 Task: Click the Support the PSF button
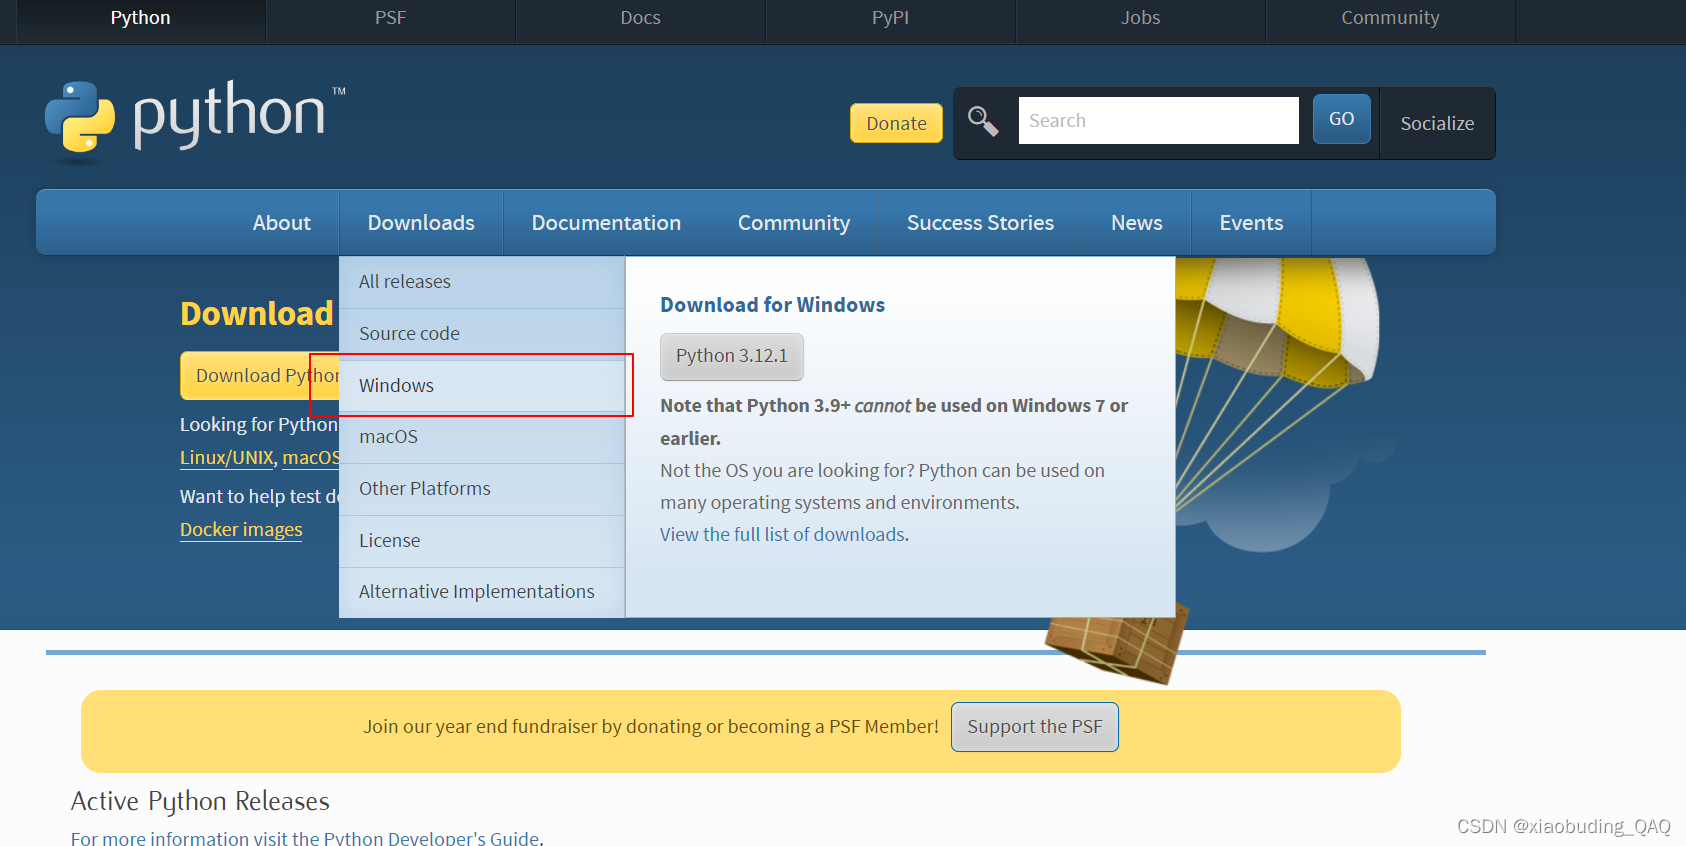[x=1035, y=727]
